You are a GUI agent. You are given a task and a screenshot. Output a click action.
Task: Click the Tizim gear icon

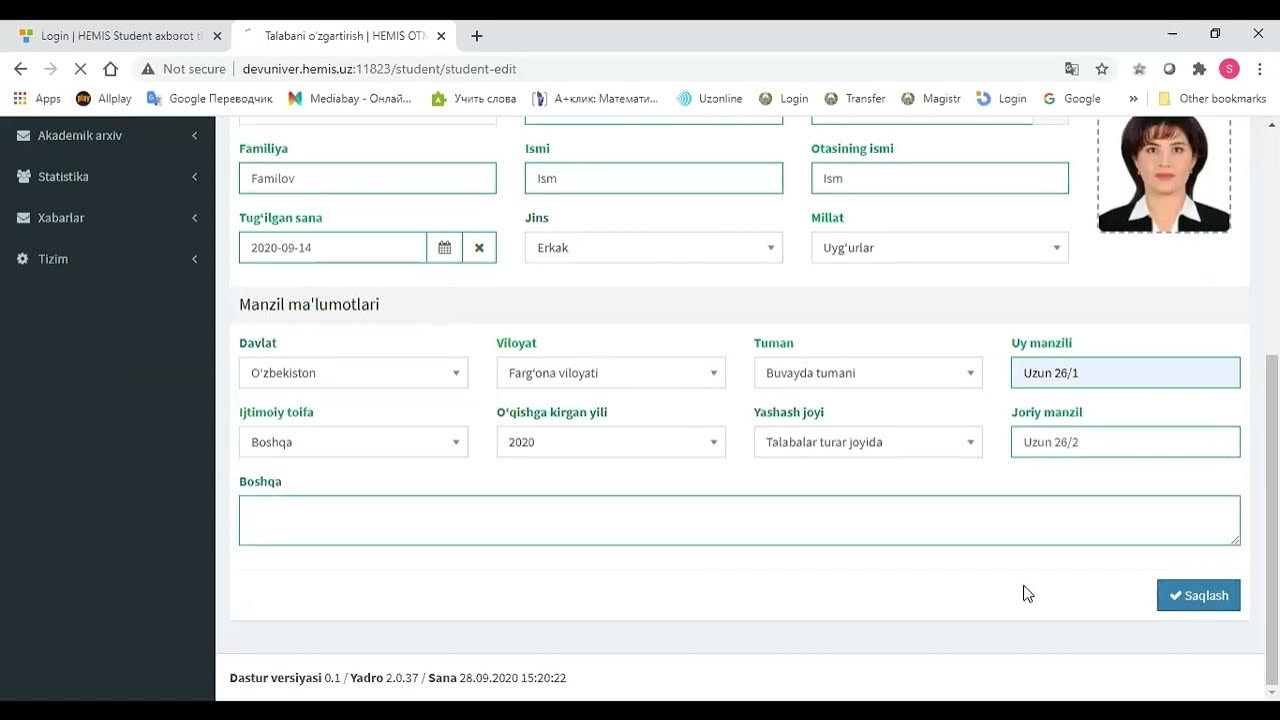click(23, 258)
